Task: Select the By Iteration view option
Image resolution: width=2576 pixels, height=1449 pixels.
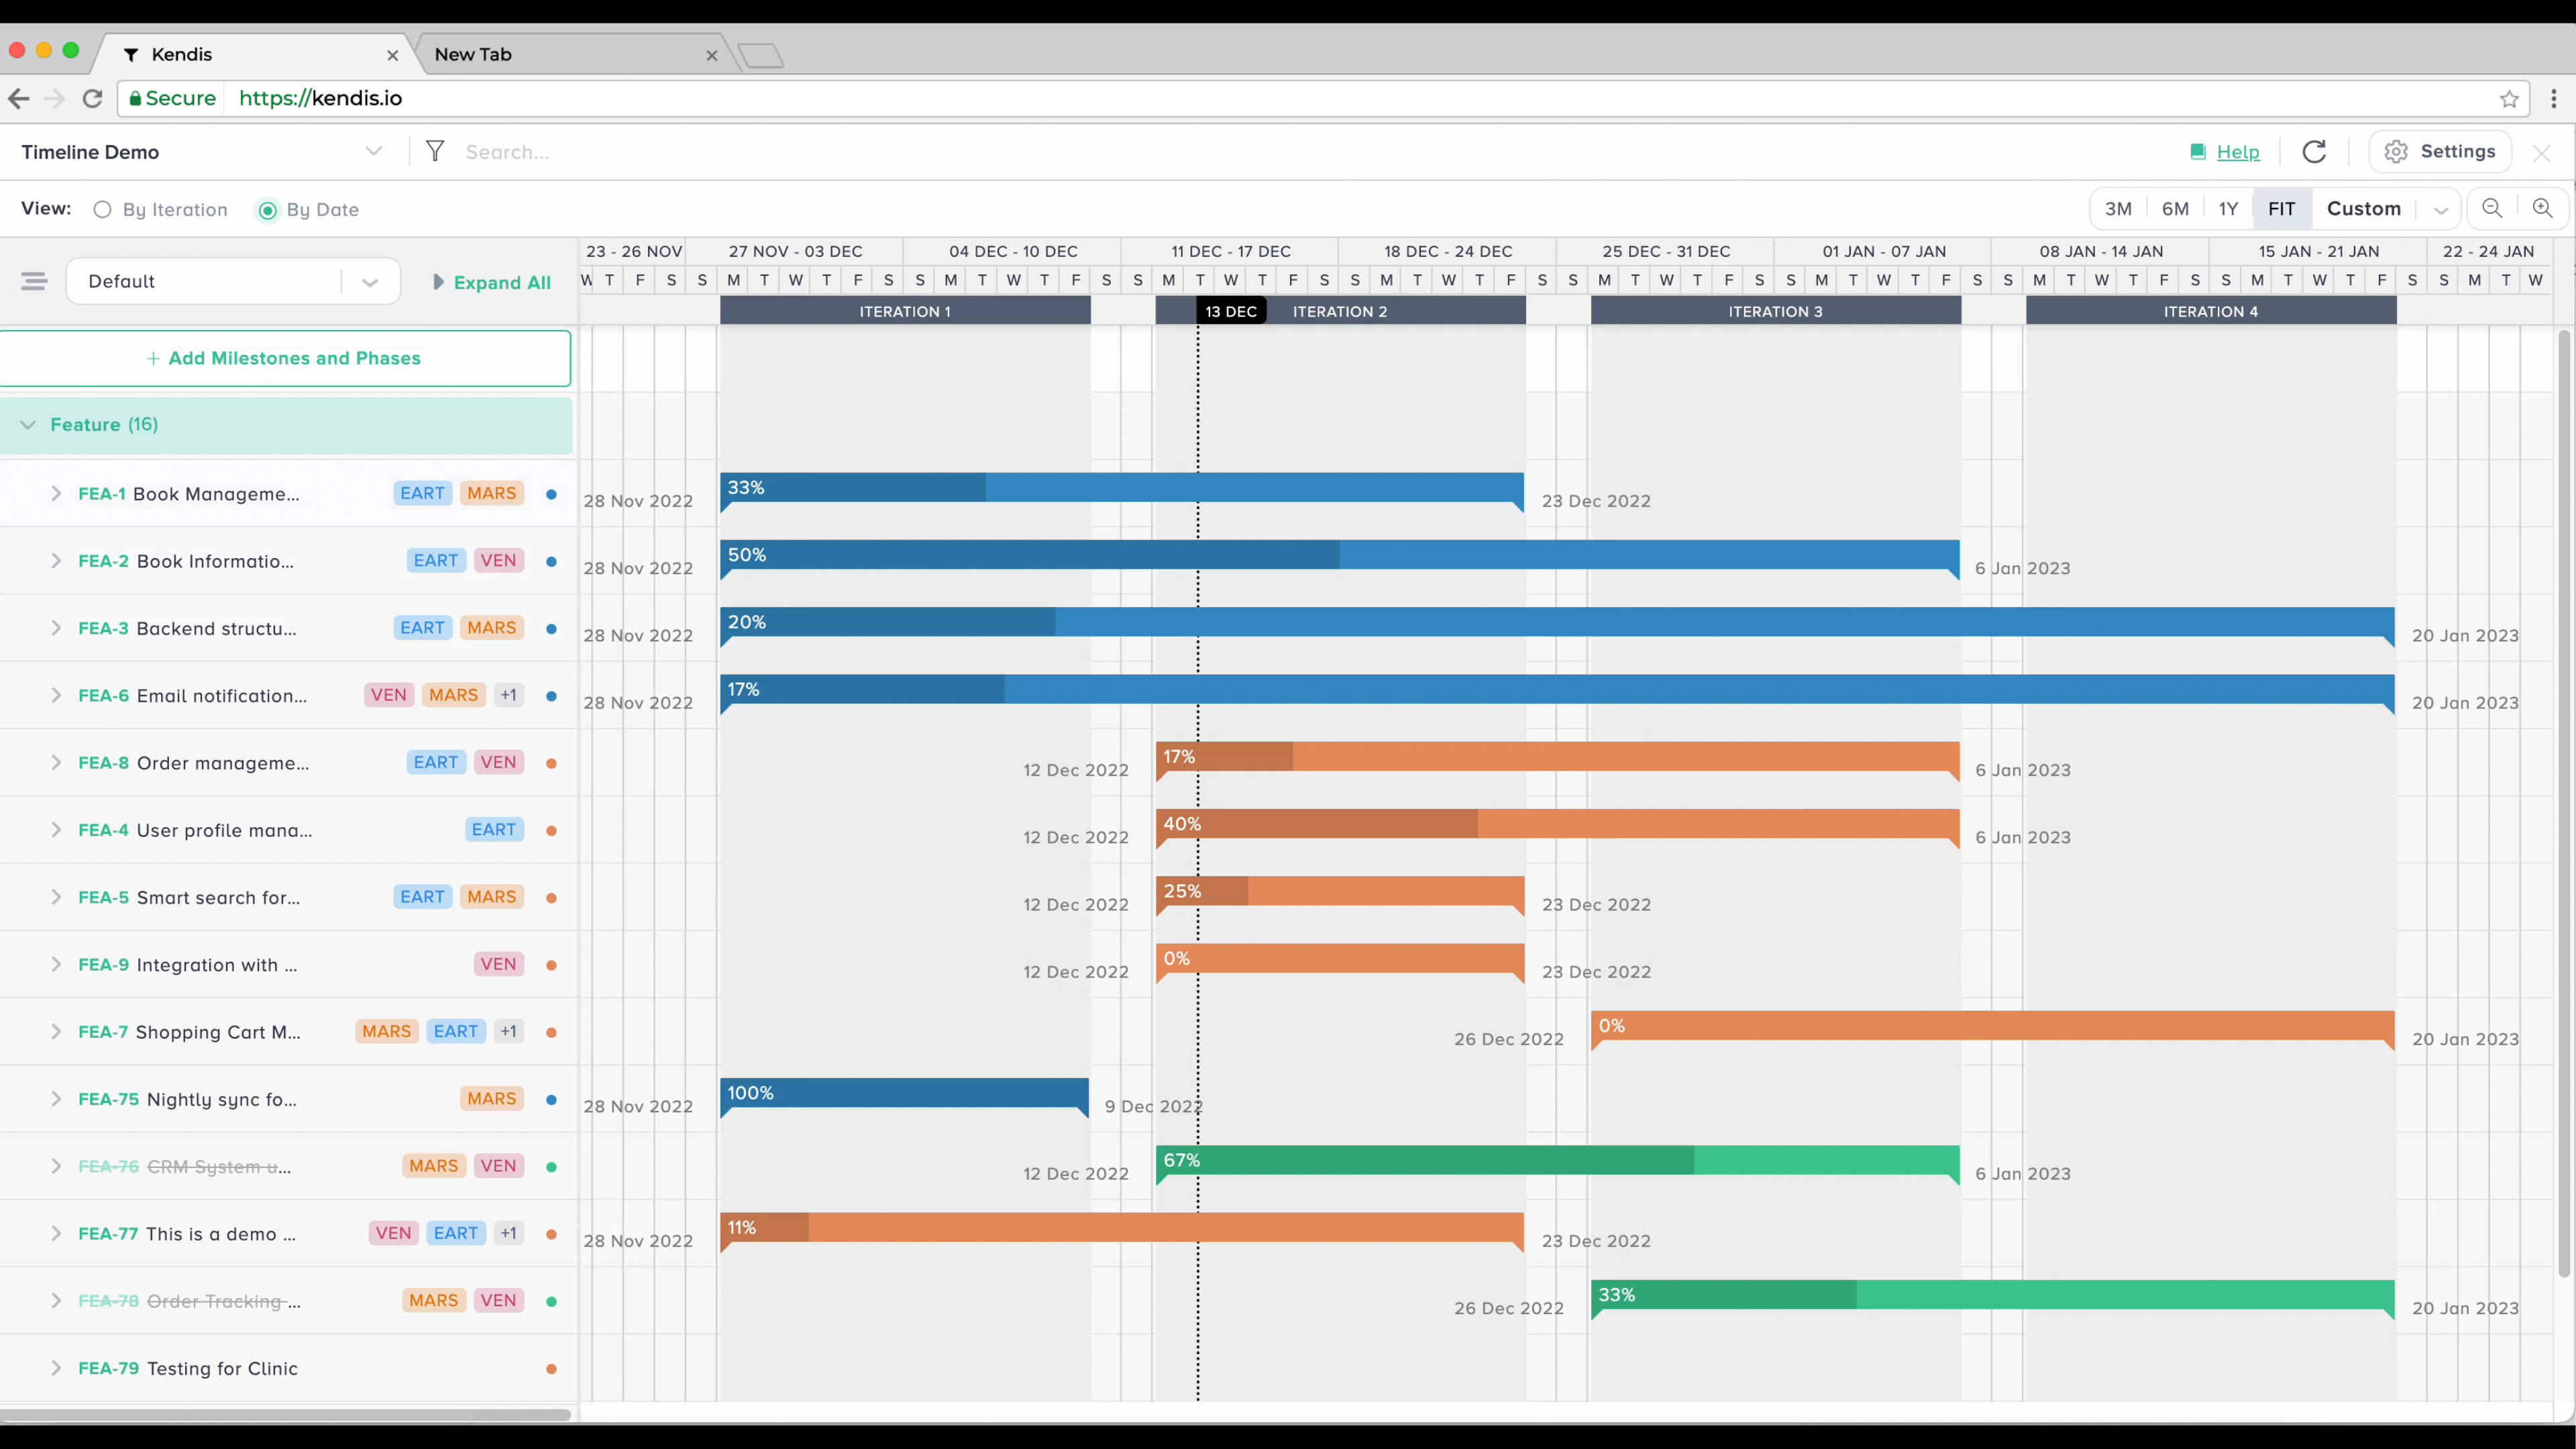Action: [102, 210]
